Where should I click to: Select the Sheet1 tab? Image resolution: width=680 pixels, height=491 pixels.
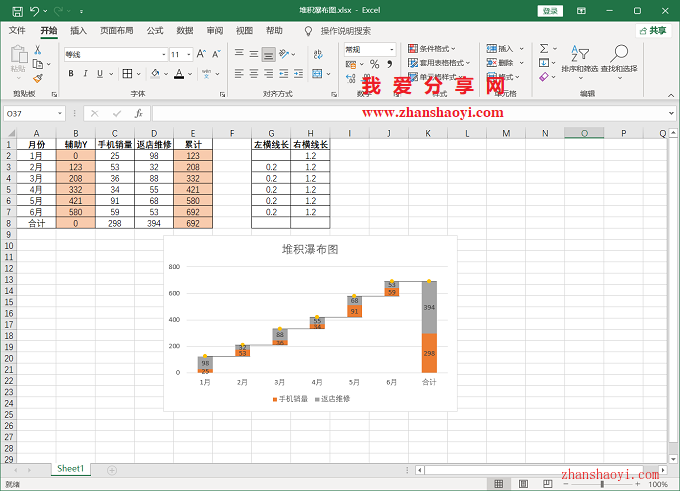pyautogui.click(x=70, y=469)
